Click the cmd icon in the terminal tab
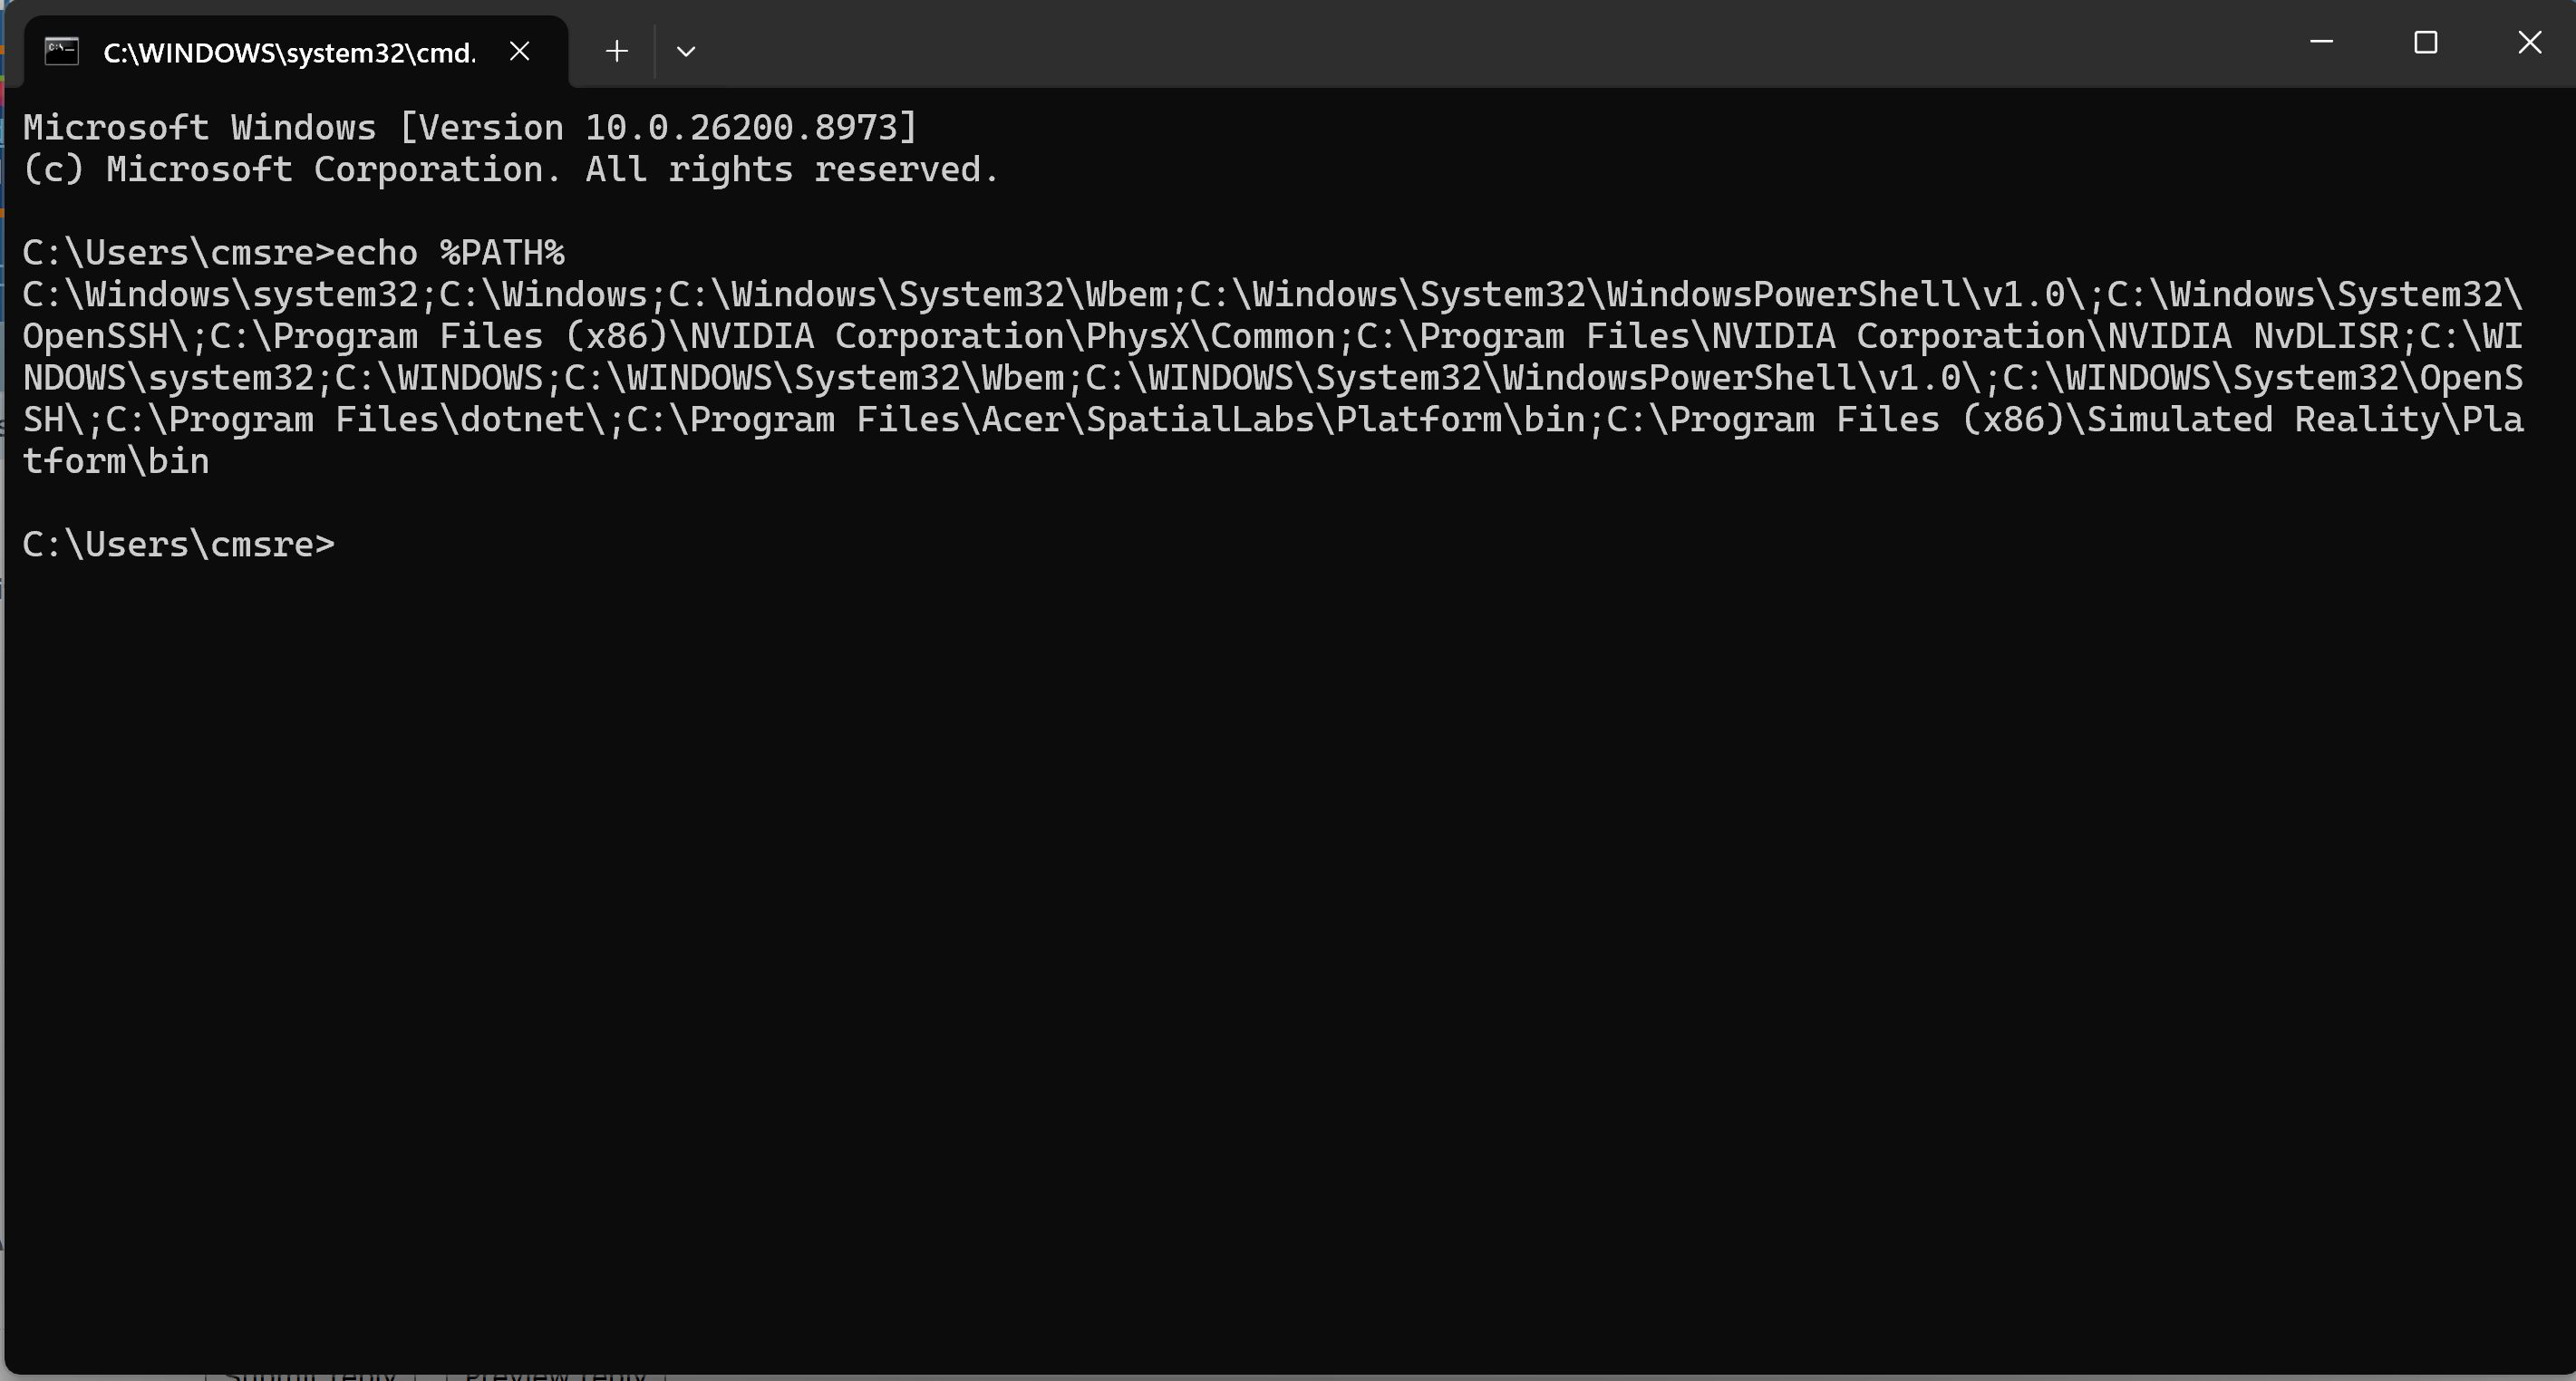Viewport: 2576px width, 1381px height. click(62, 51)
